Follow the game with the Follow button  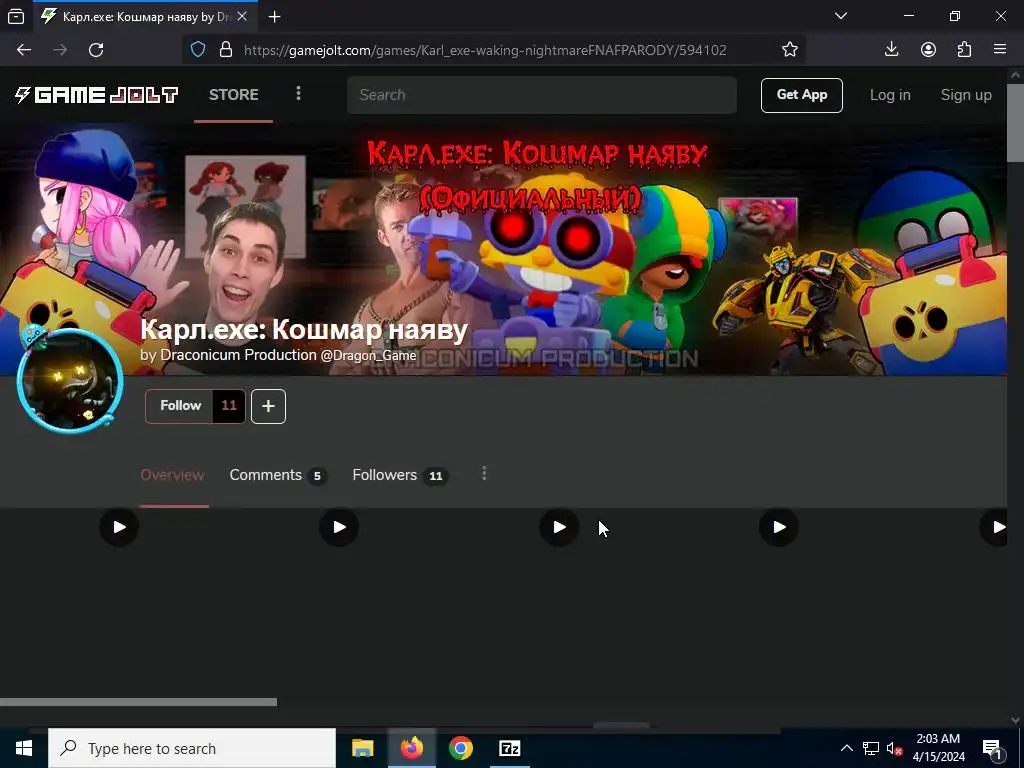tap(180, 406)
